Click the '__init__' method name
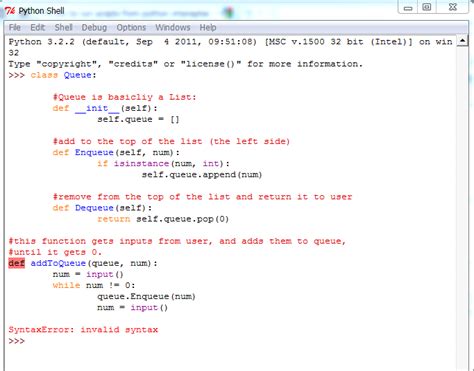The width and height of the screenshot is (474, 371). [97, 108]
